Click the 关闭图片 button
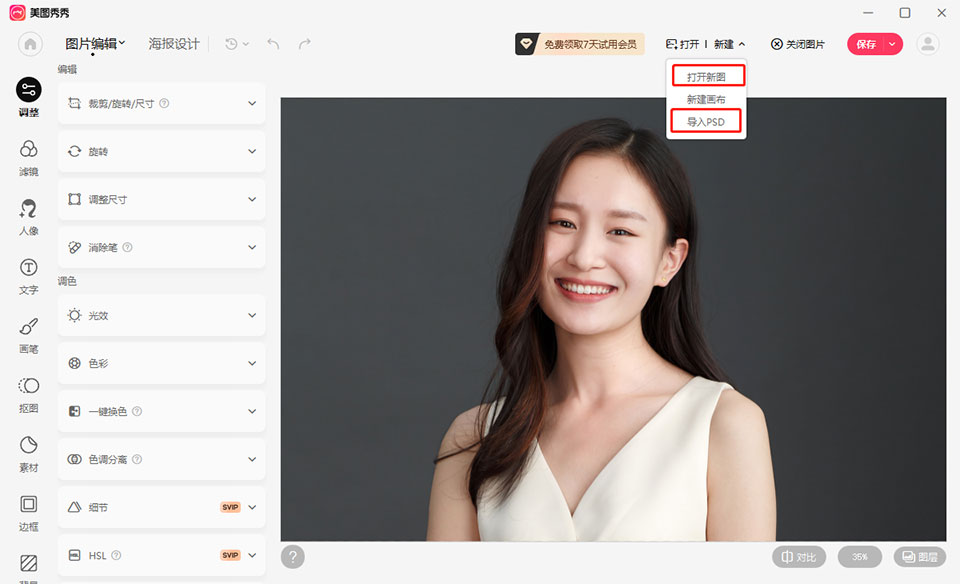960x584 pixels. tap(798, 44)
